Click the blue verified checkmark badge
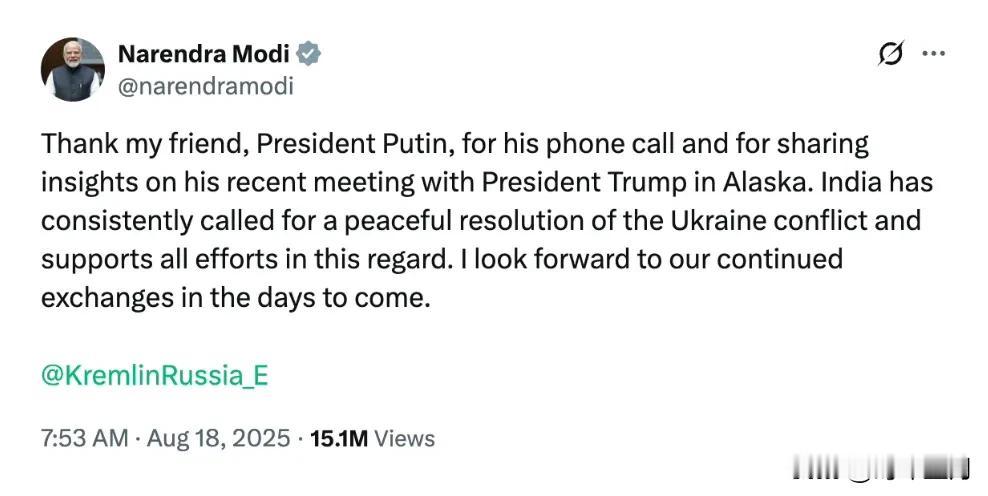 coord(309,54)
